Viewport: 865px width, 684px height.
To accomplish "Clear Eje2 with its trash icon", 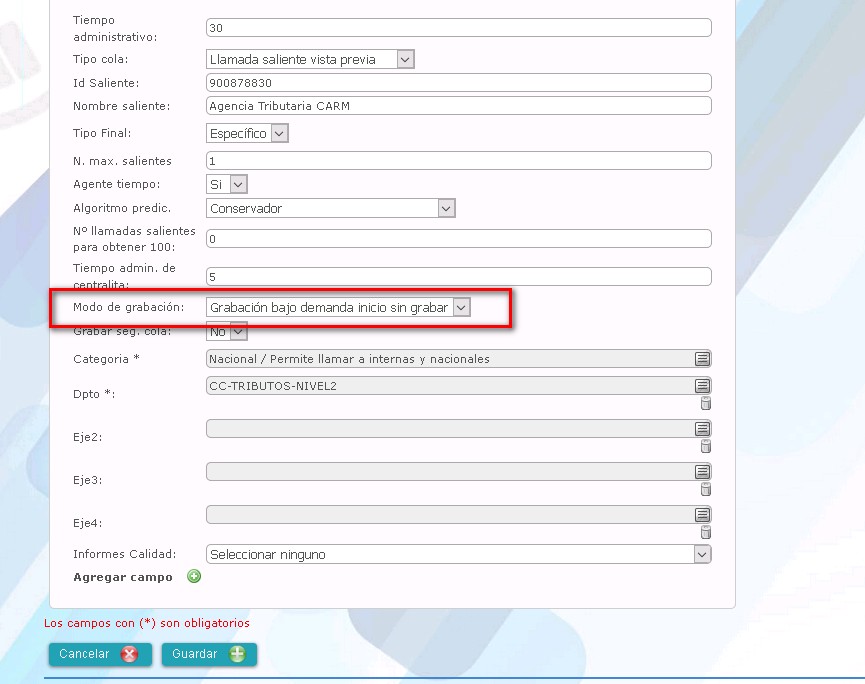I will [706, 446].
